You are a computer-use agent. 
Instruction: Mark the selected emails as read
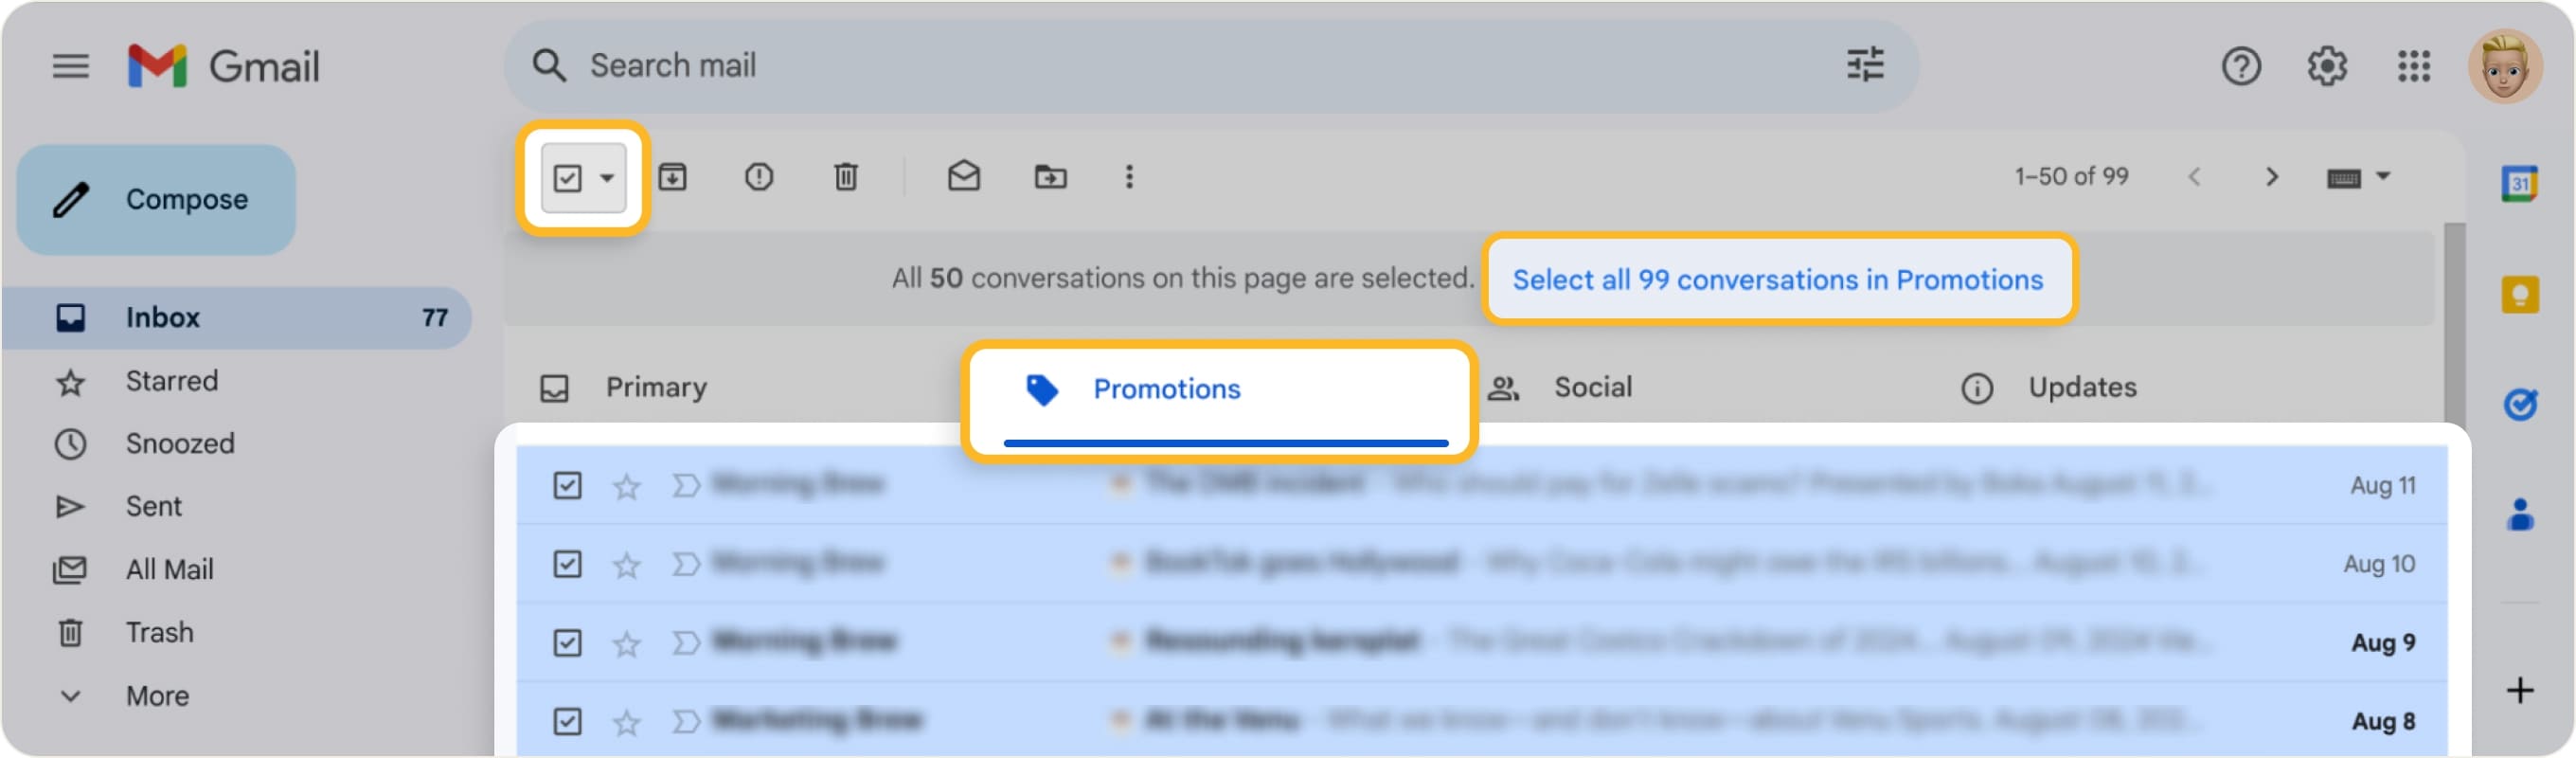[x=963, y=177]
